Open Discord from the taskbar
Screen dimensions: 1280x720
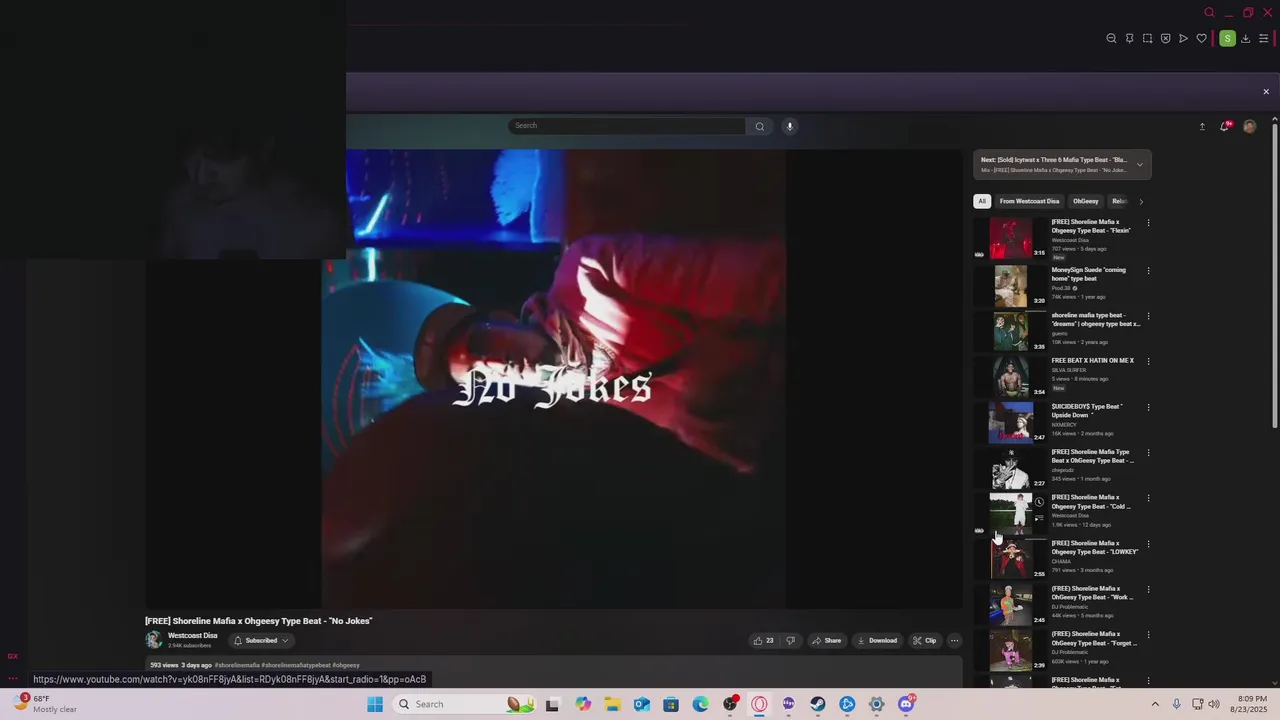906,704
